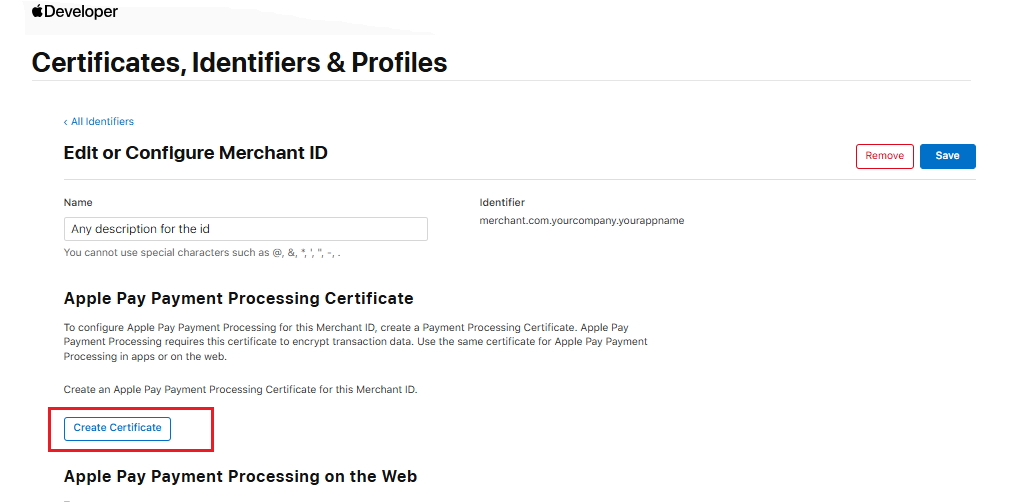Open the Developer home link
The height and width of the screenshot is (504, 1021).
(82, 12)
